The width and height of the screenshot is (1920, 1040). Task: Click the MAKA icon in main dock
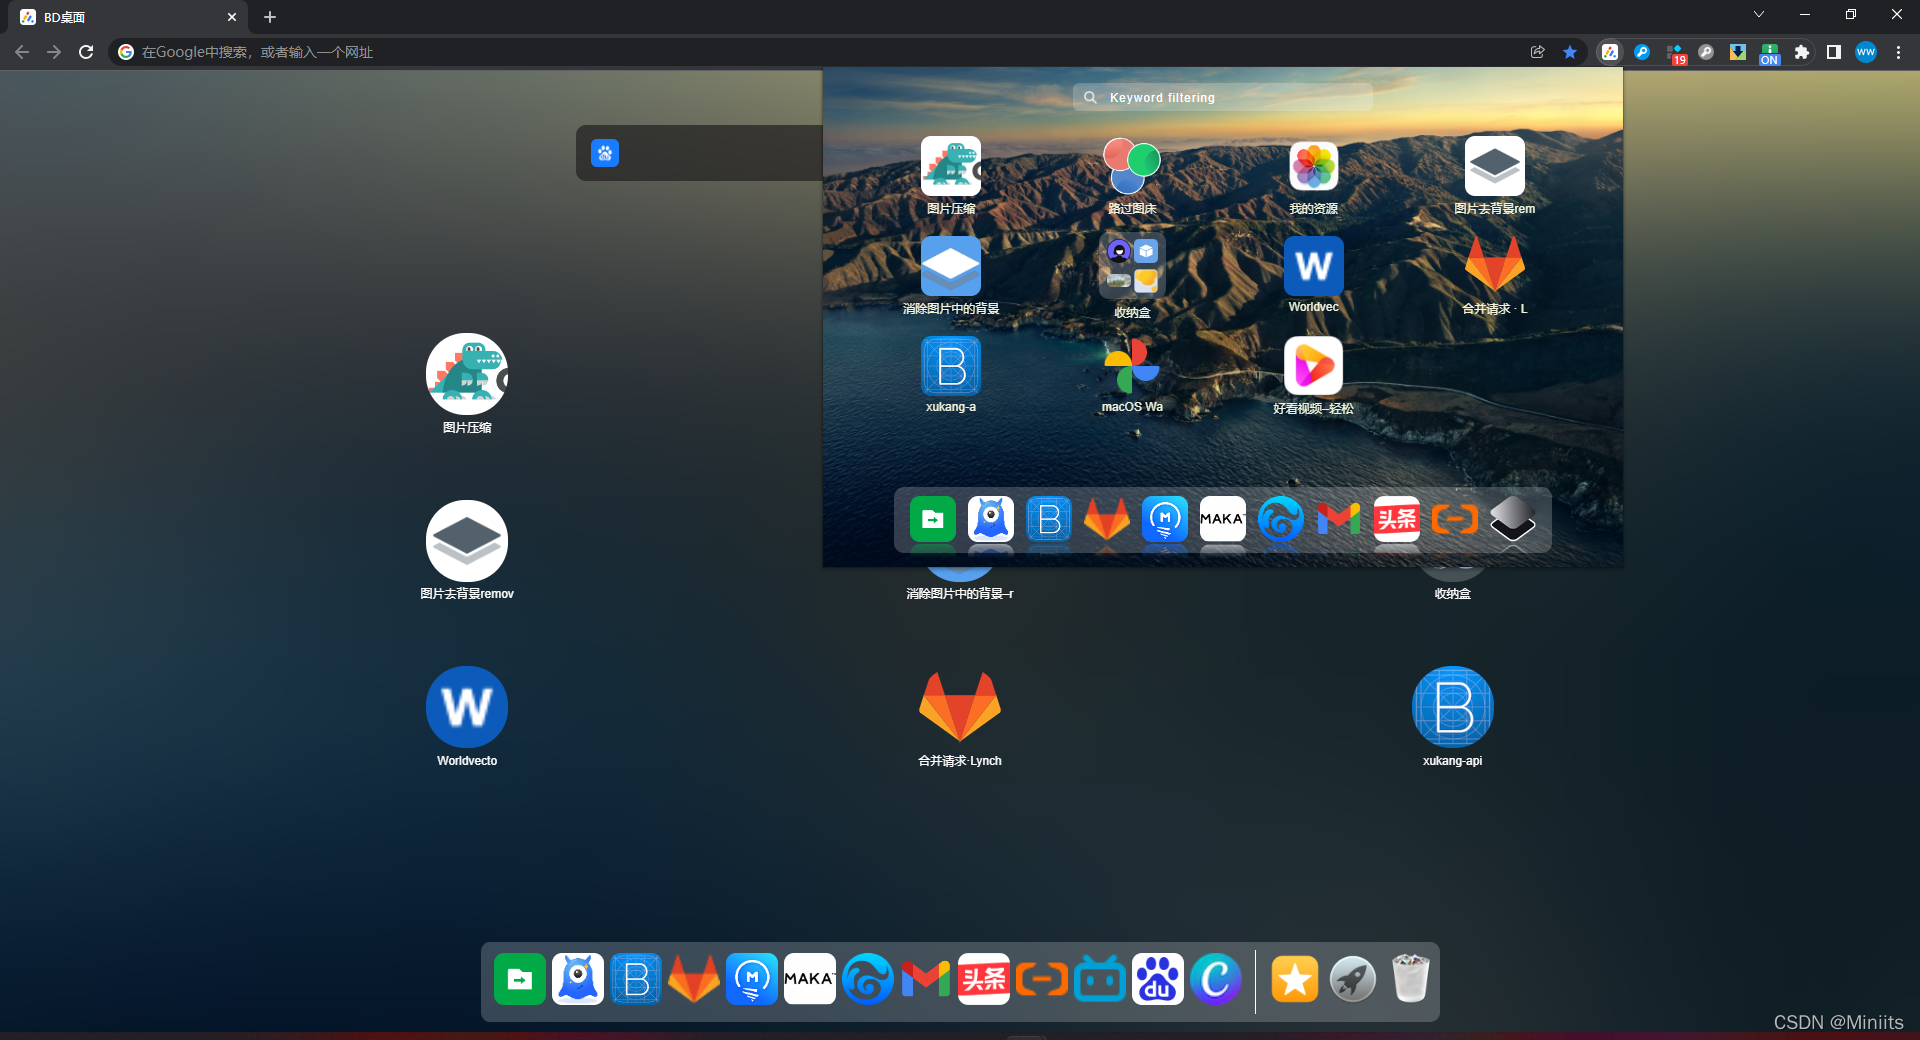tap(810, 979)
